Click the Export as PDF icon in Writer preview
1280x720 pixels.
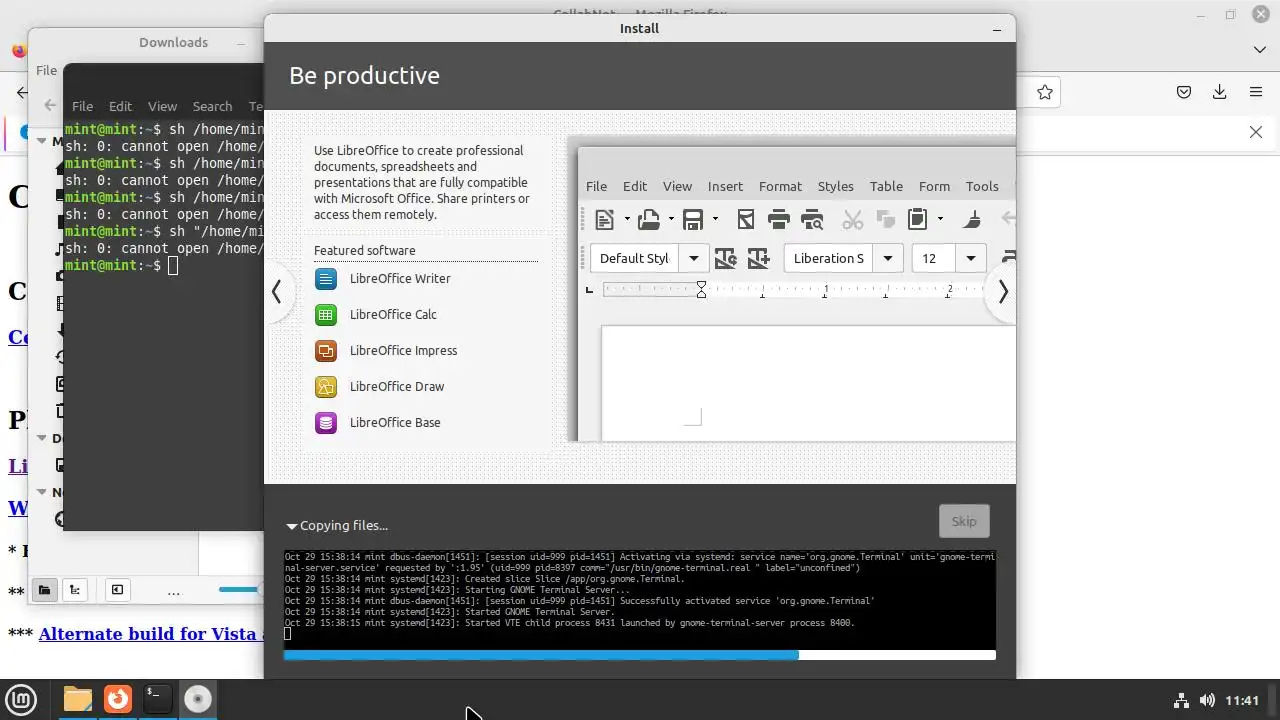click(745, 220)
